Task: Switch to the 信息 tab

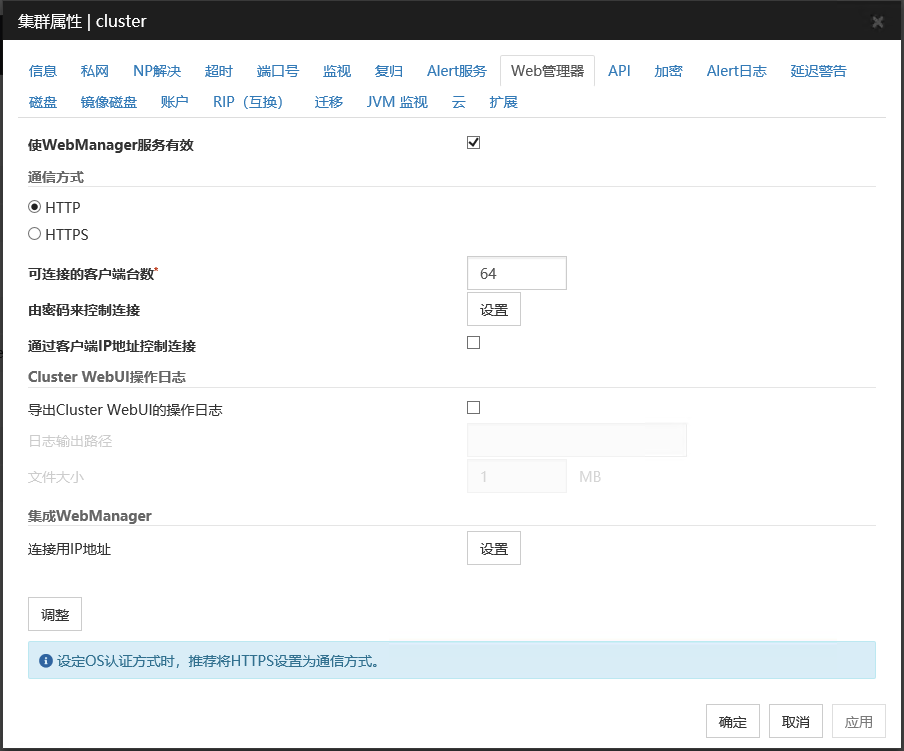Action: click(x=43, y=71)
